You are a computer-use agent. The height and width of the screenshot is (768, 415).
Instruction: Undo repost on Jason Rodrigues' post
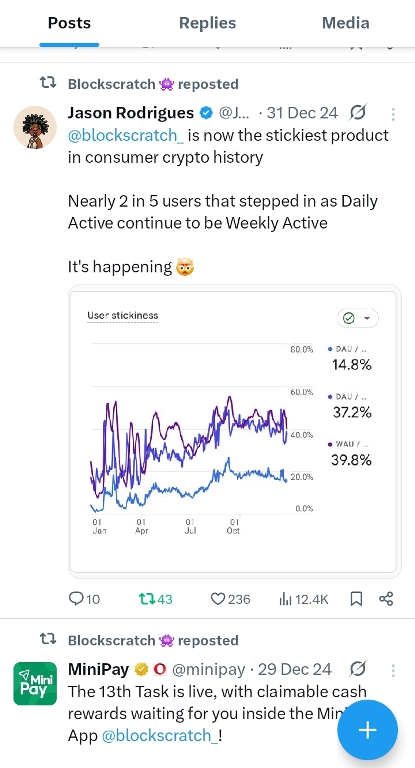[x=155, y=599]
